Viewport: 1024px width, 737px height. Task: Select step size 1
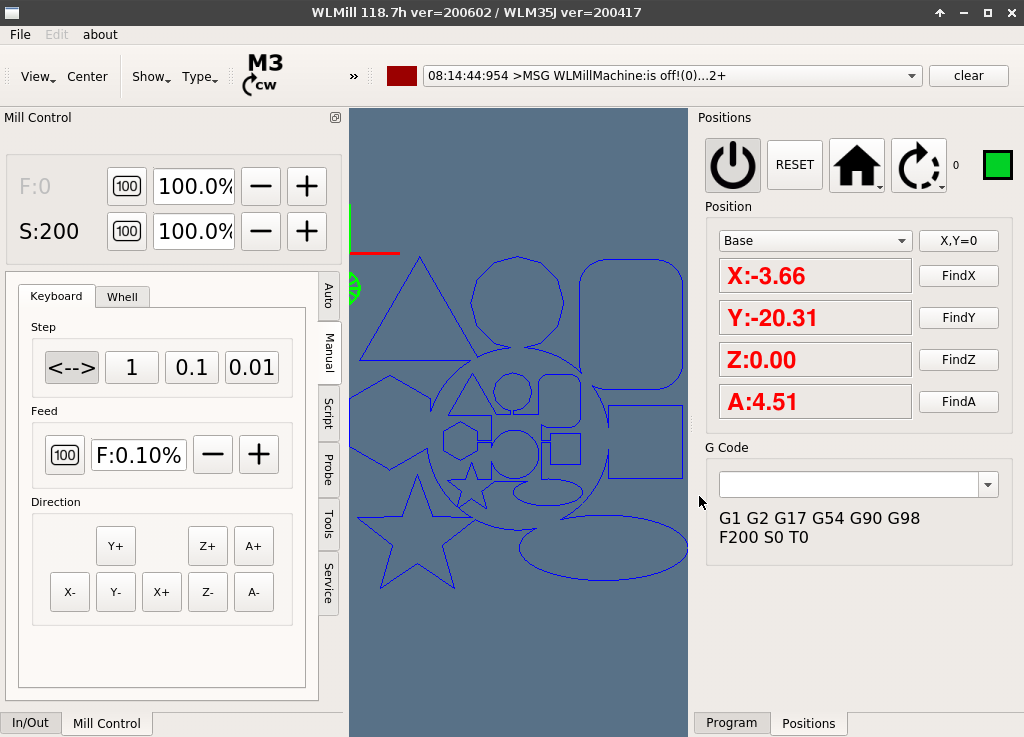tap(132, 368)
